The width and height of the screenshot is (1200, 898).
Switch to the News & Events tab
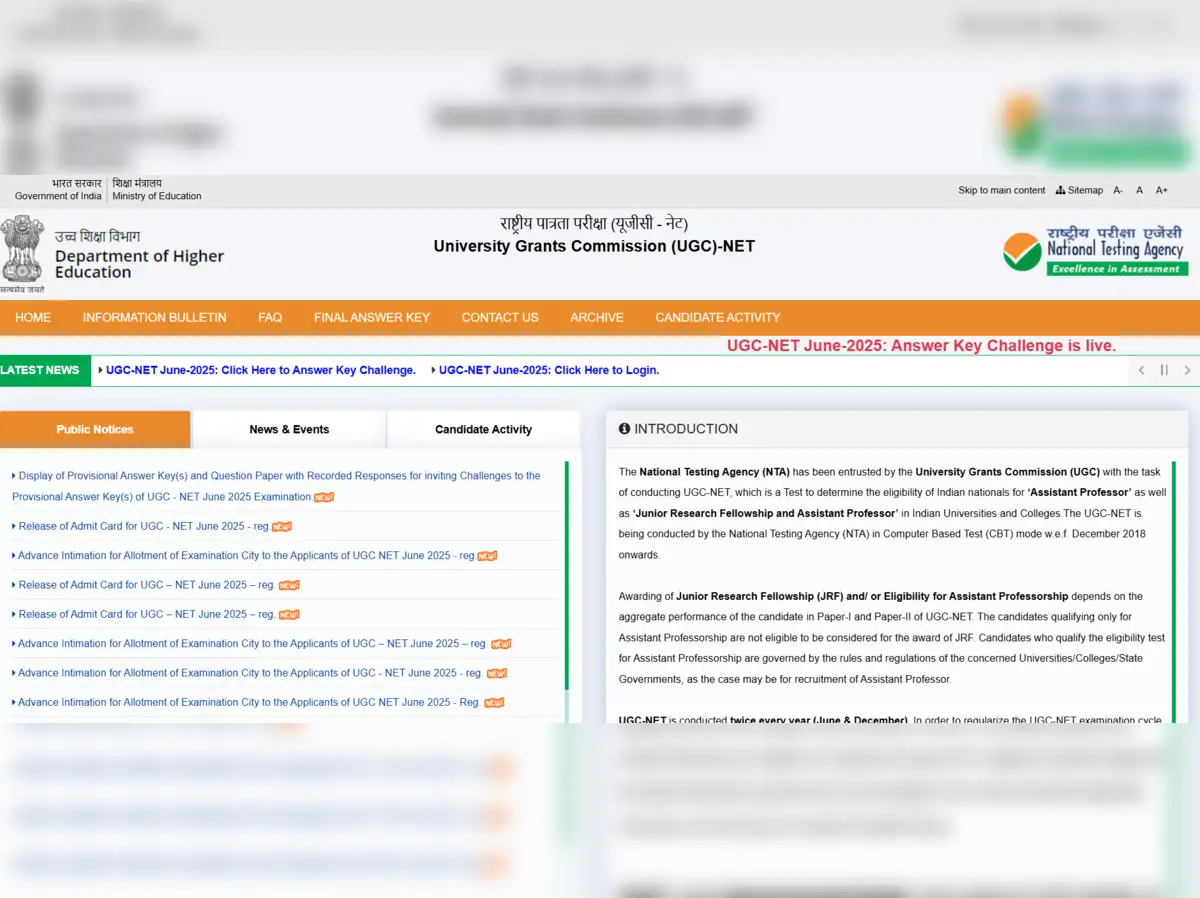289,429
